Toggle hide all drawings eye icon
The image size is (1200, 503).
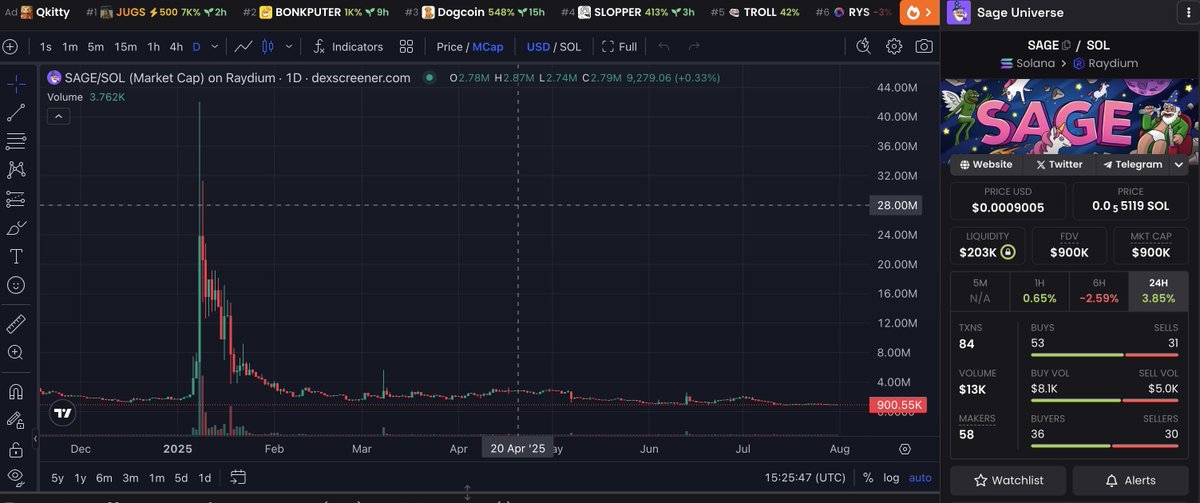coord(16,478)
